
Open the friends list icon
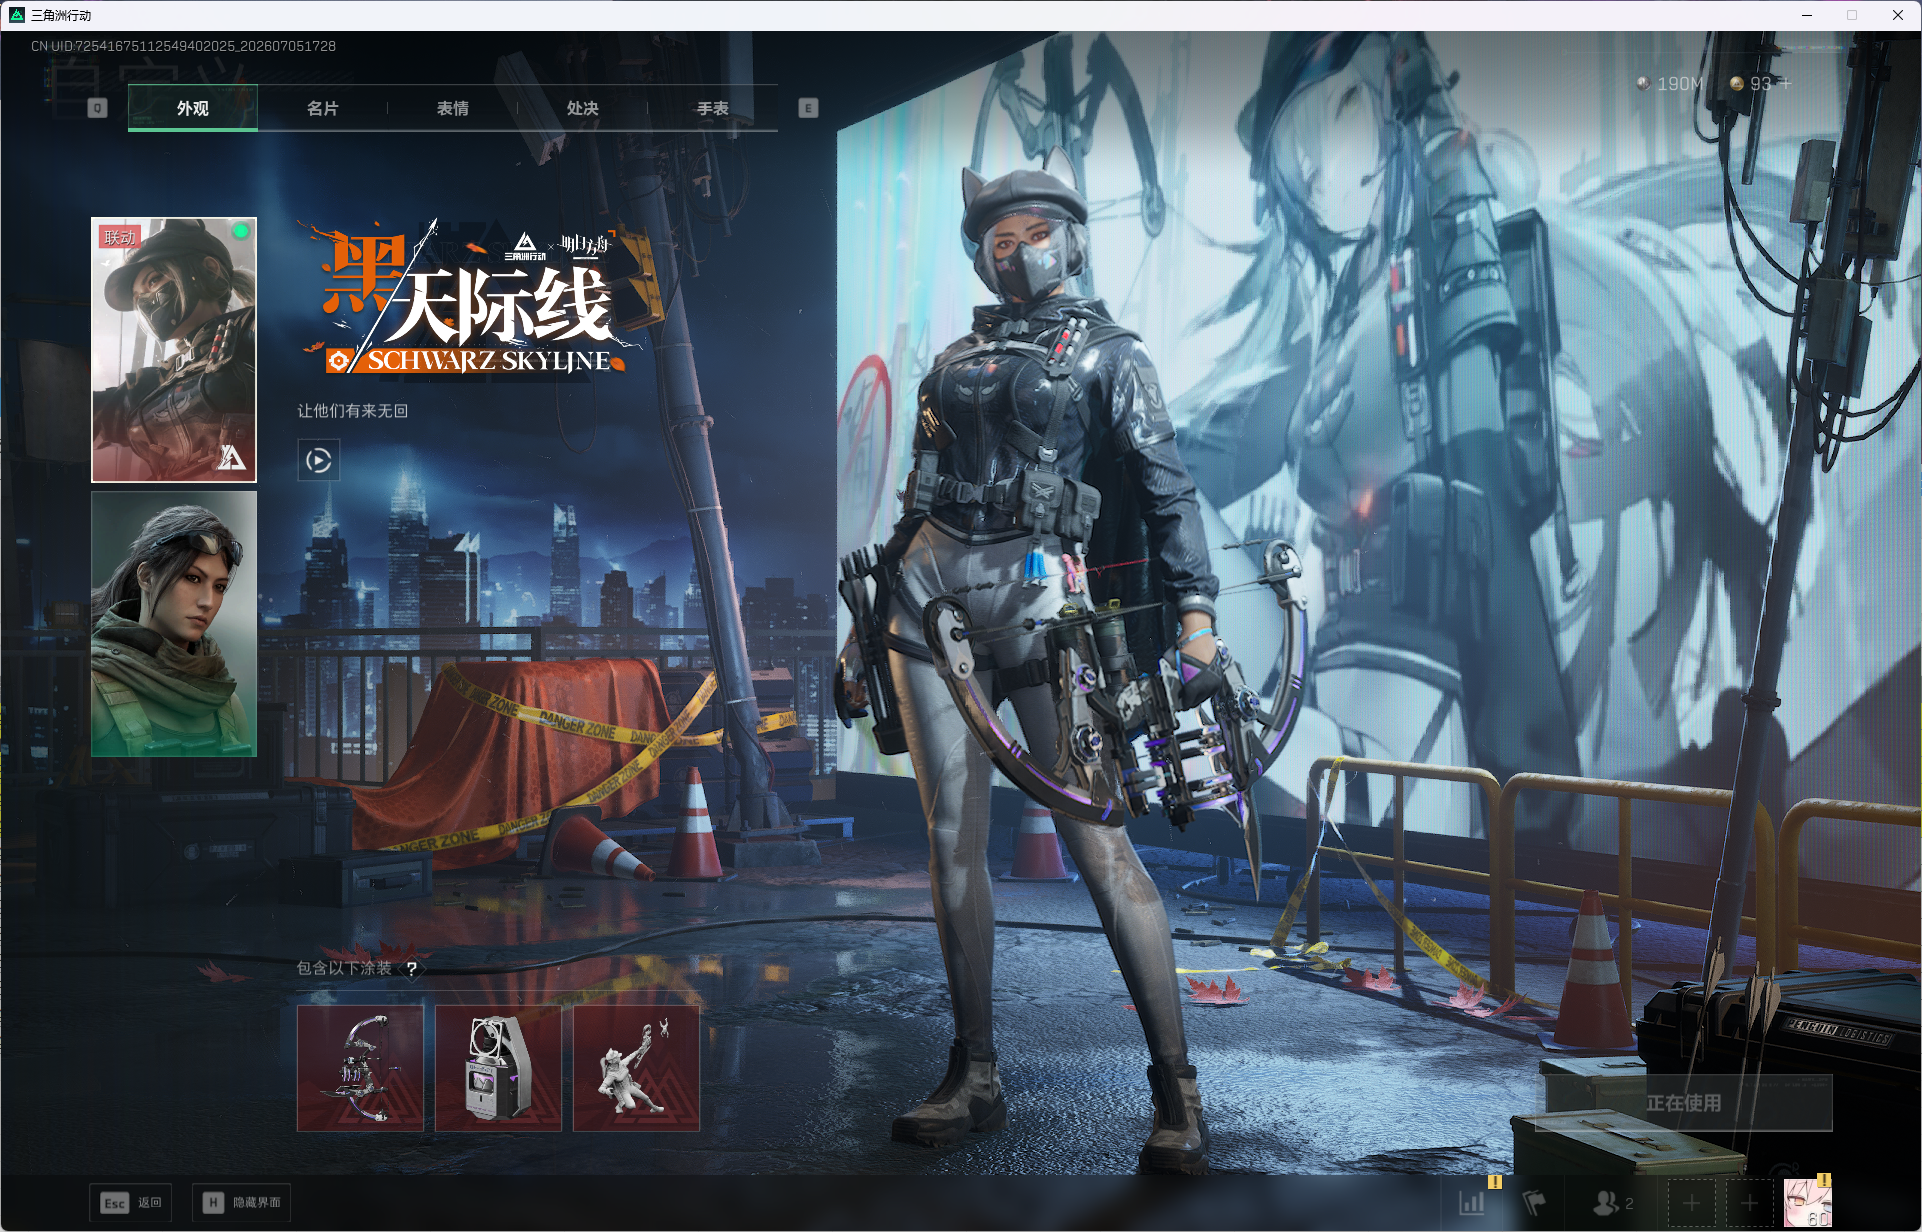point(1613,1202)
